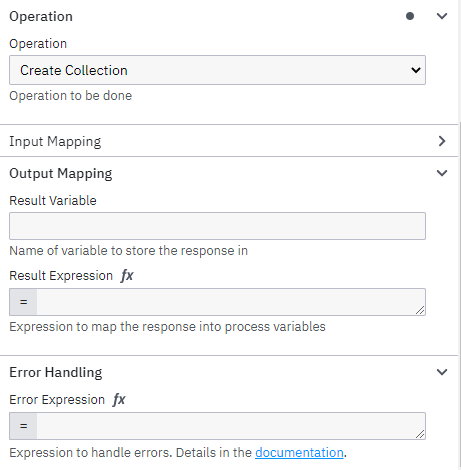Focus the Result Variable text field
Viewport: 461px width, 470px height.
click(x=217, y=226)
